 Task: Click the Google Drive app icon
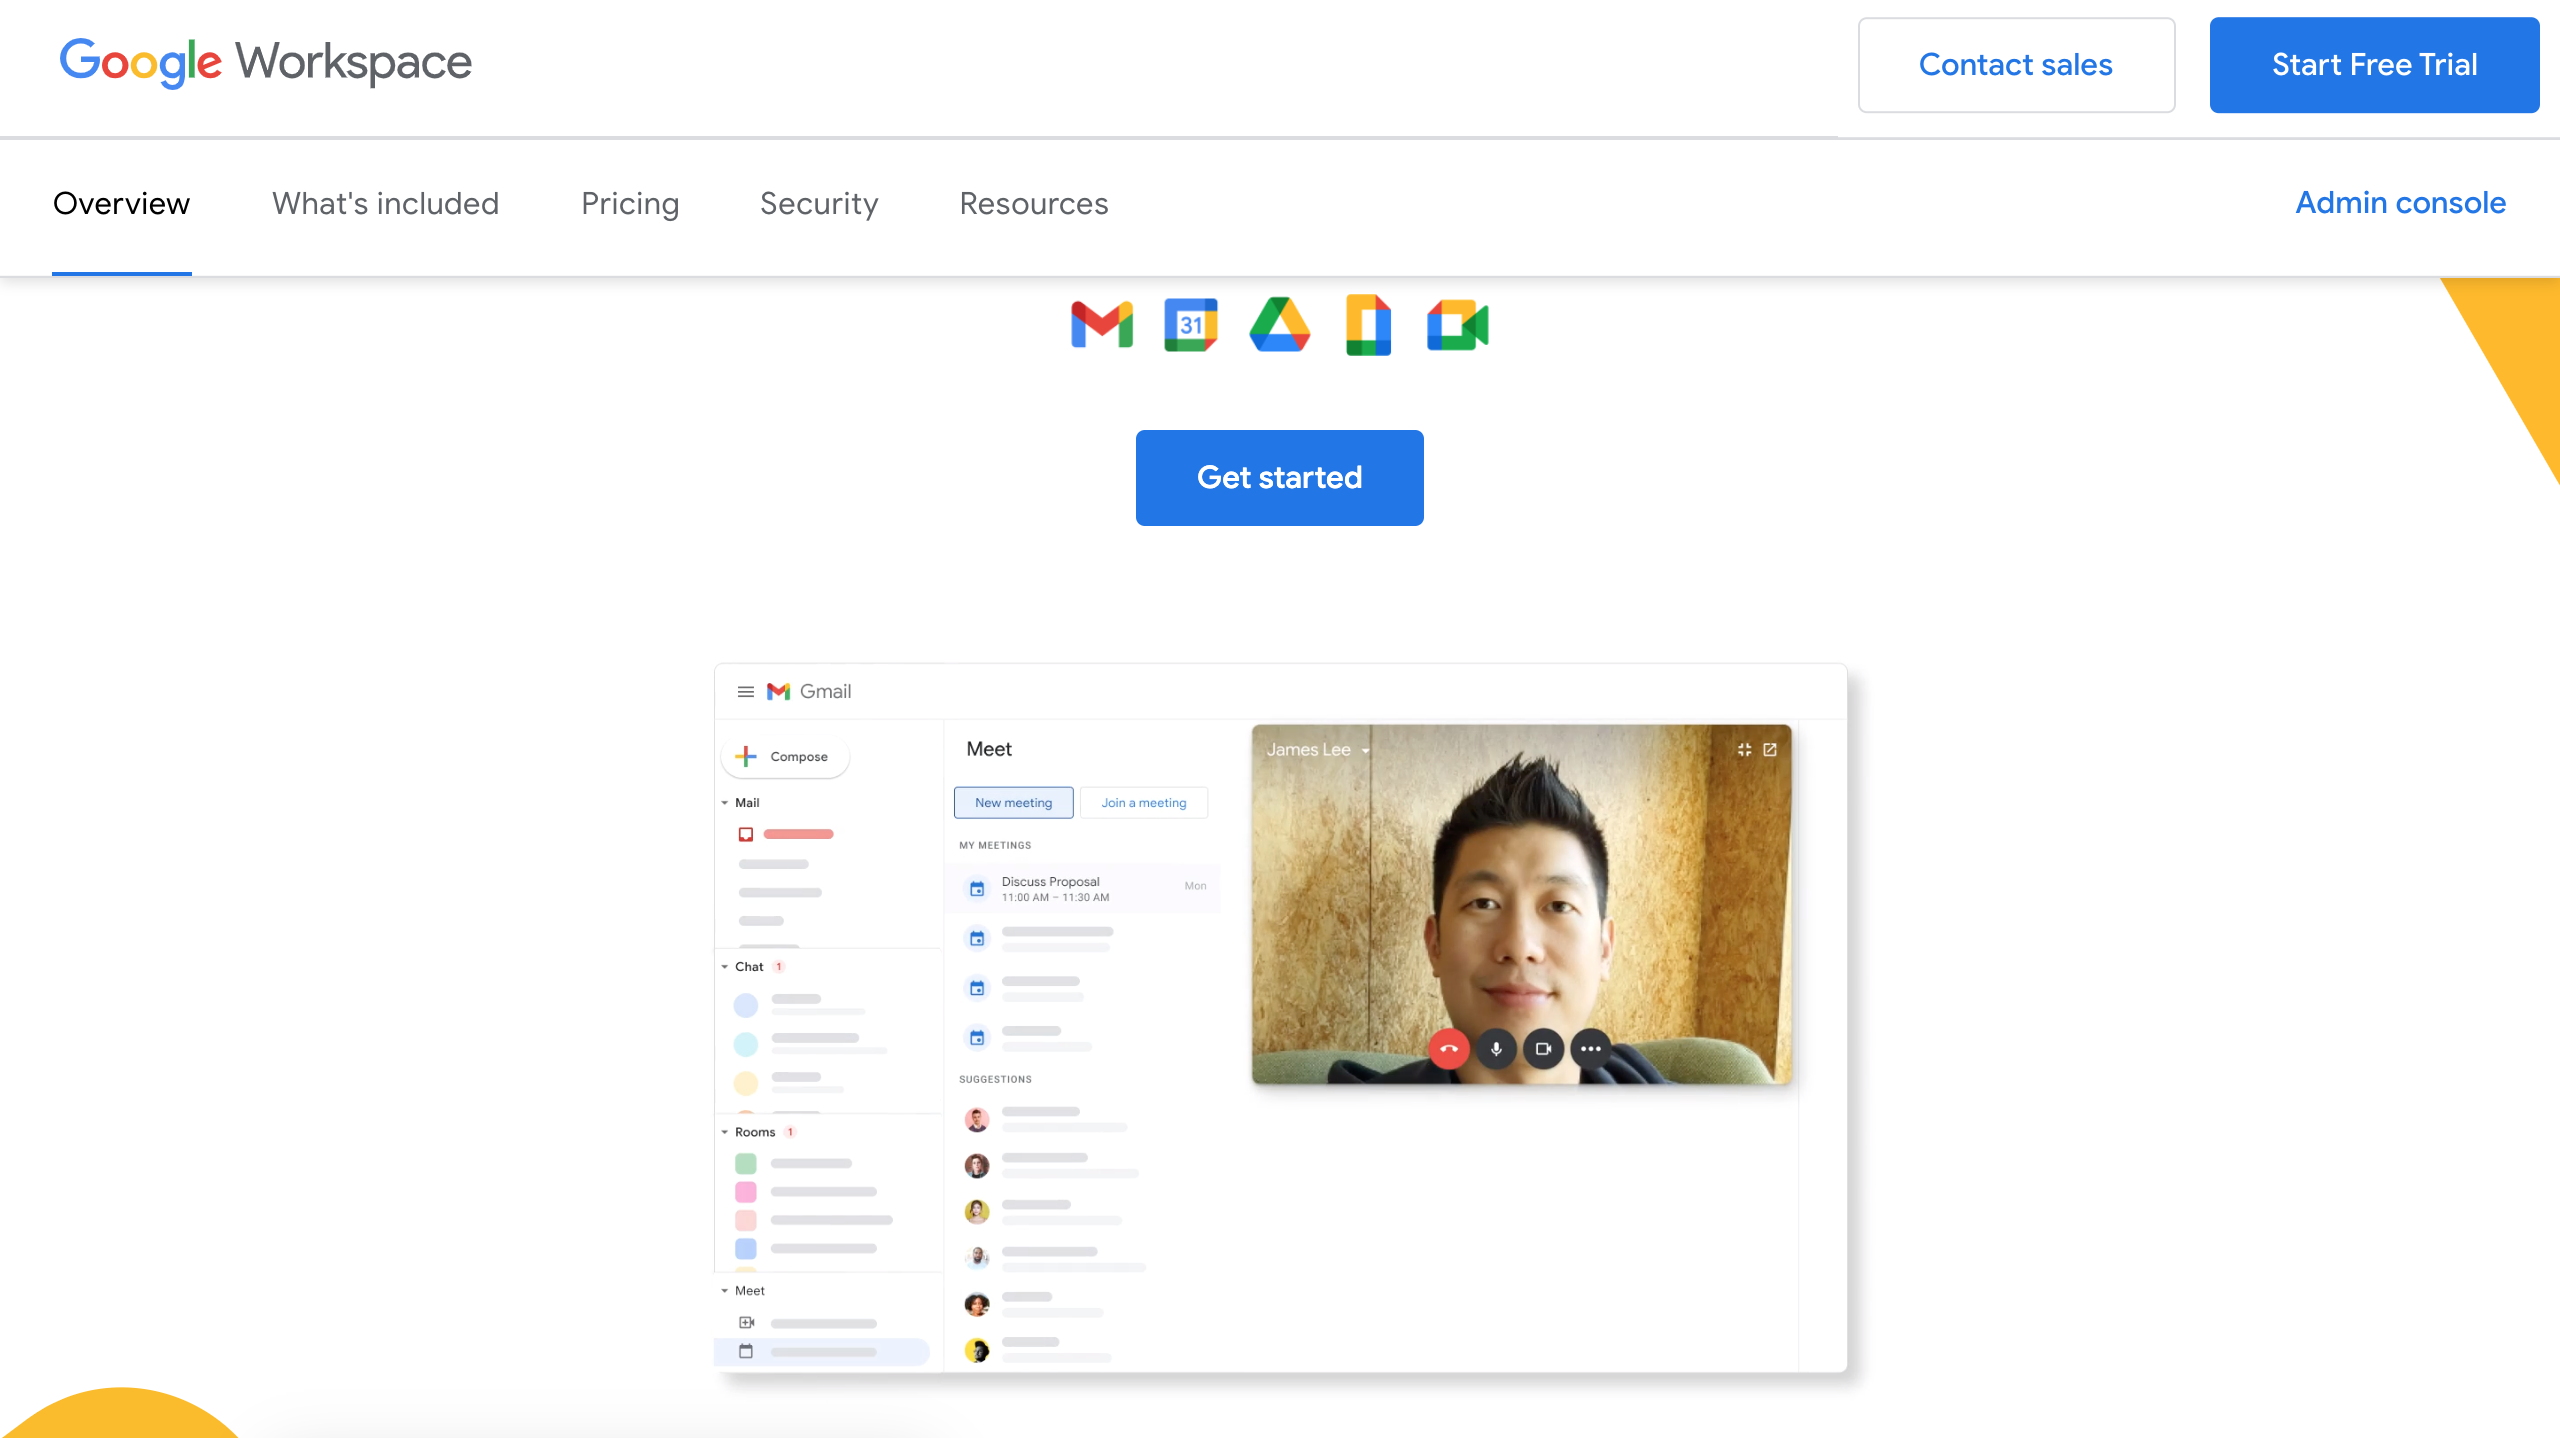[x=1279, y=325]
